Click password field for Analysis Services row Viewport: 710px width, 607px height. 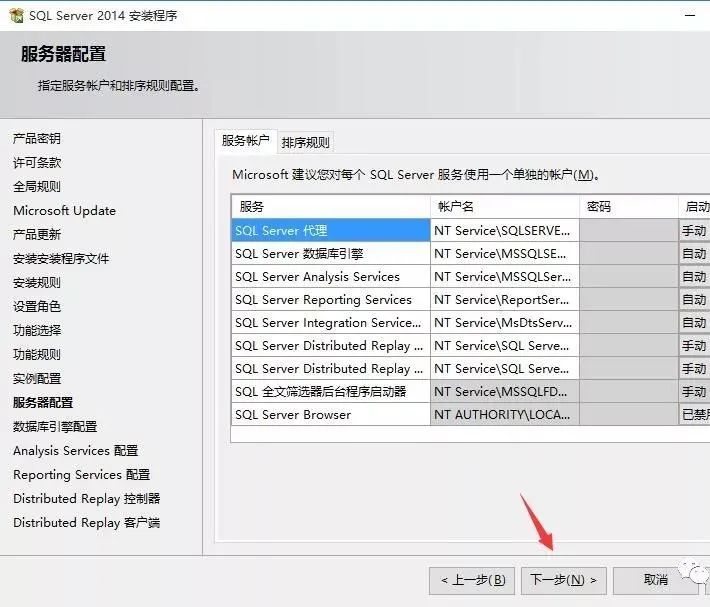(x=629, y=277)
